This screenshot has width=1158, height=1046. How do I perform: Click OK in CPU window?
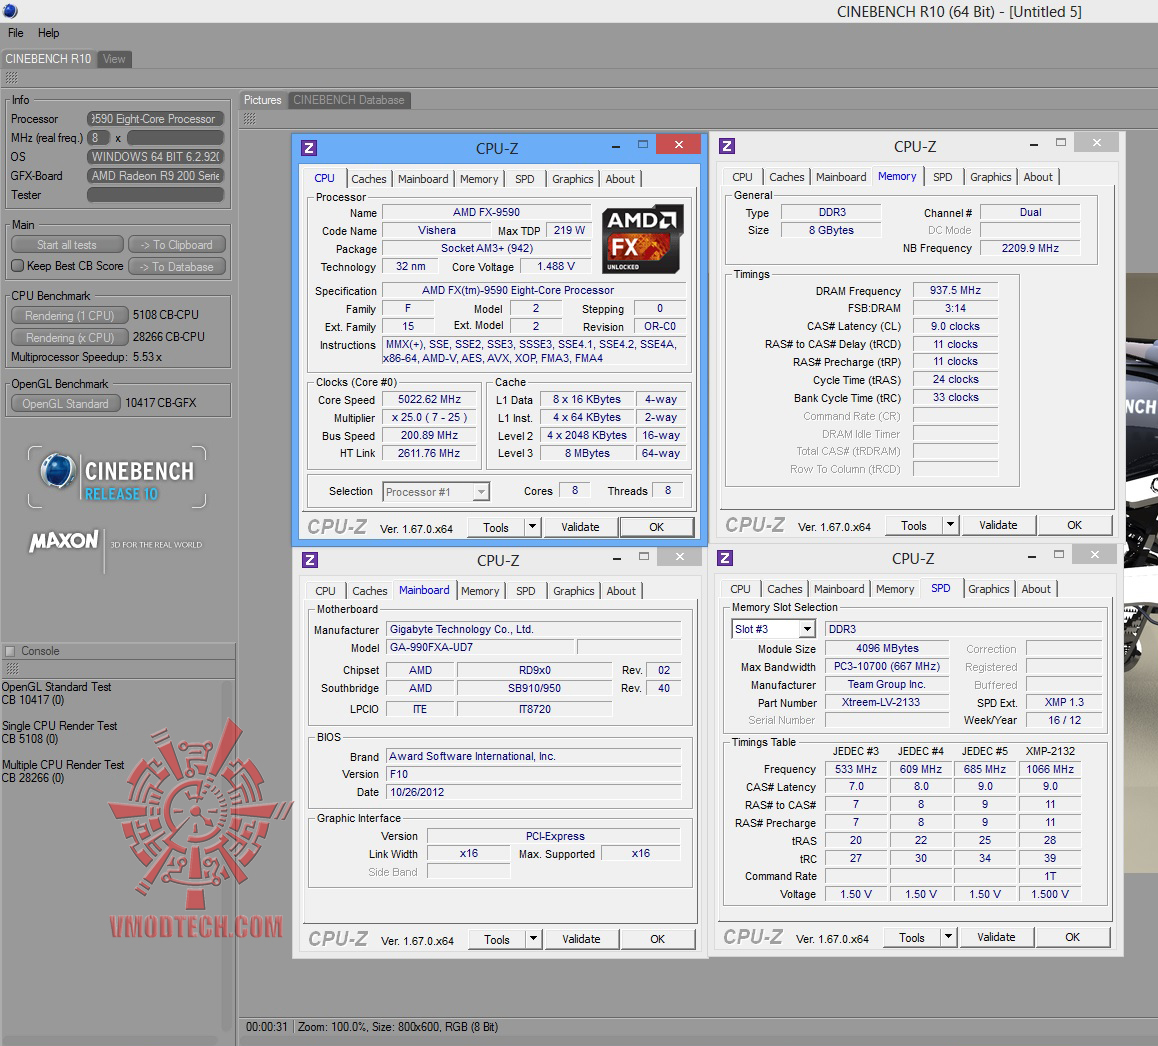[657, 527]
